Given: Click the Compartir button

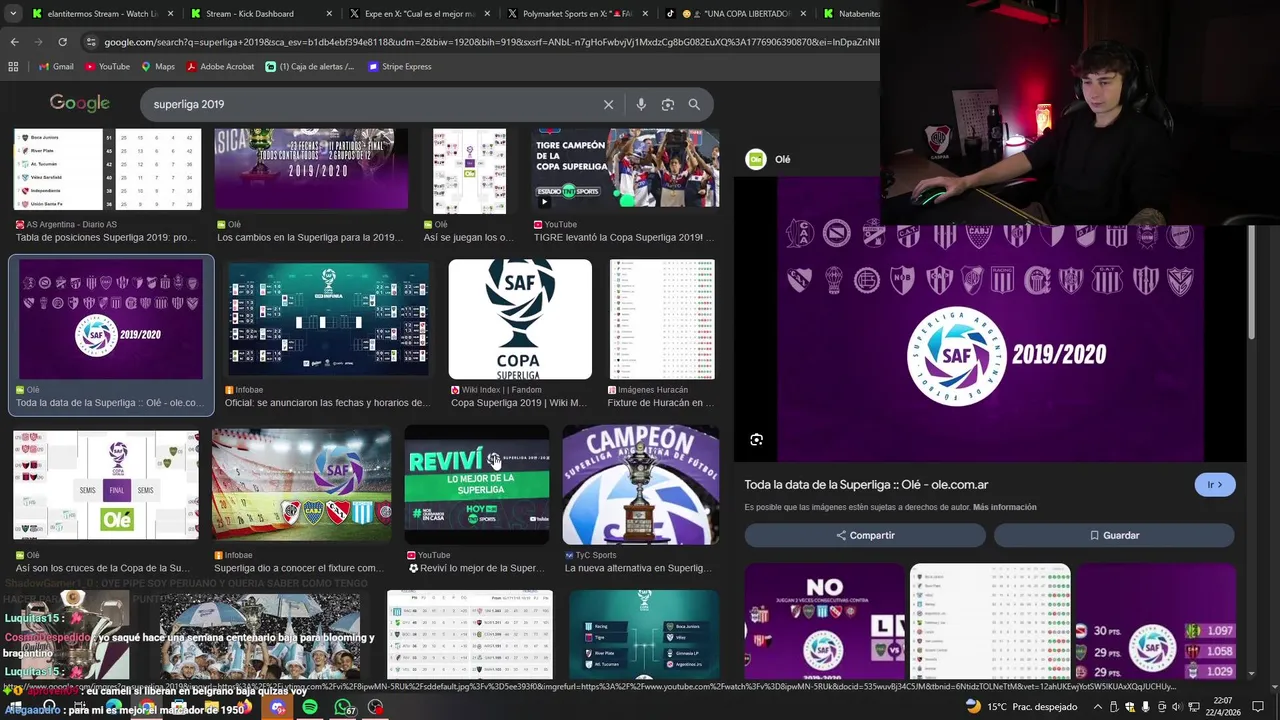Looking at the screenshot, I should (x=865, y=535).
